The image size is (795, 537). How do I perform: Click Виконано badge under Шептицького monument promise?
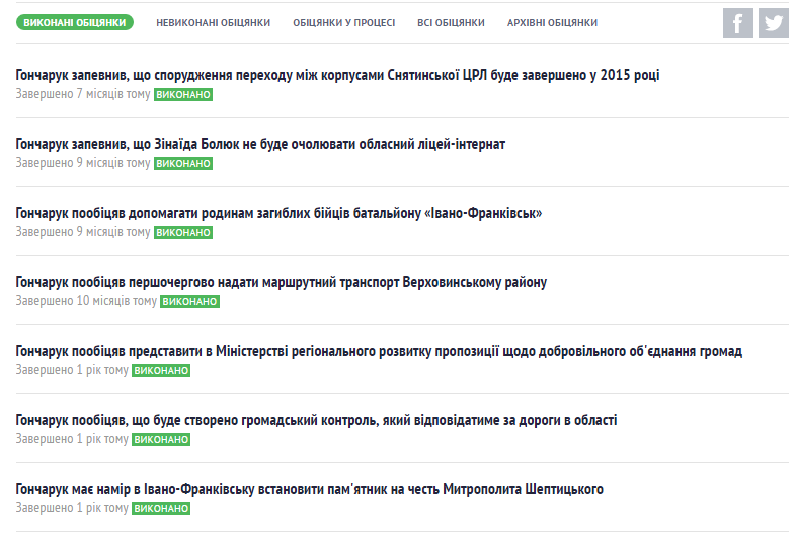pyautogui.click(x=161, y=509)
